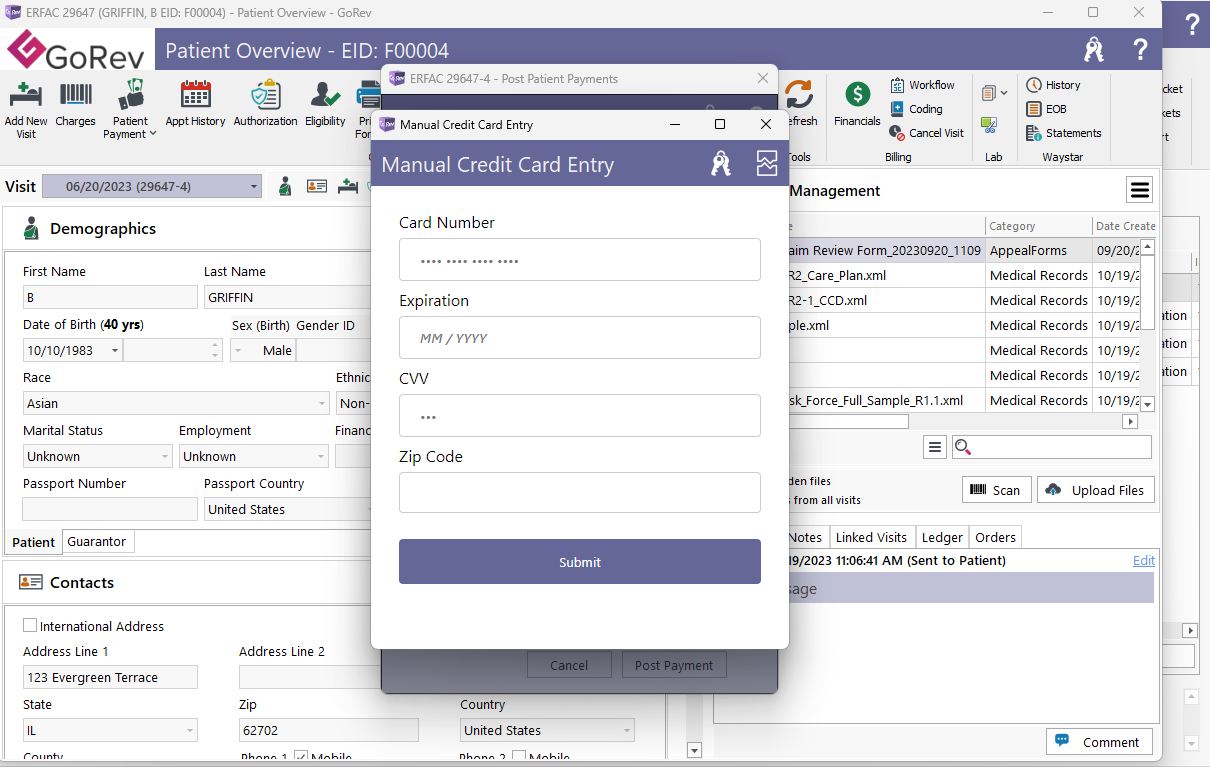1210x767 pixels.
Task: Click the Edit link on the sent message
Action: [x=1144, y=560]
